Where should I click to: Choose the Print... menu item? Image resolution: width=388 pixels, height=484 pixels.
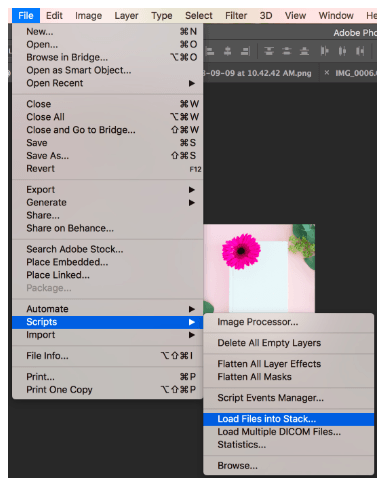(x=108, y=377)
